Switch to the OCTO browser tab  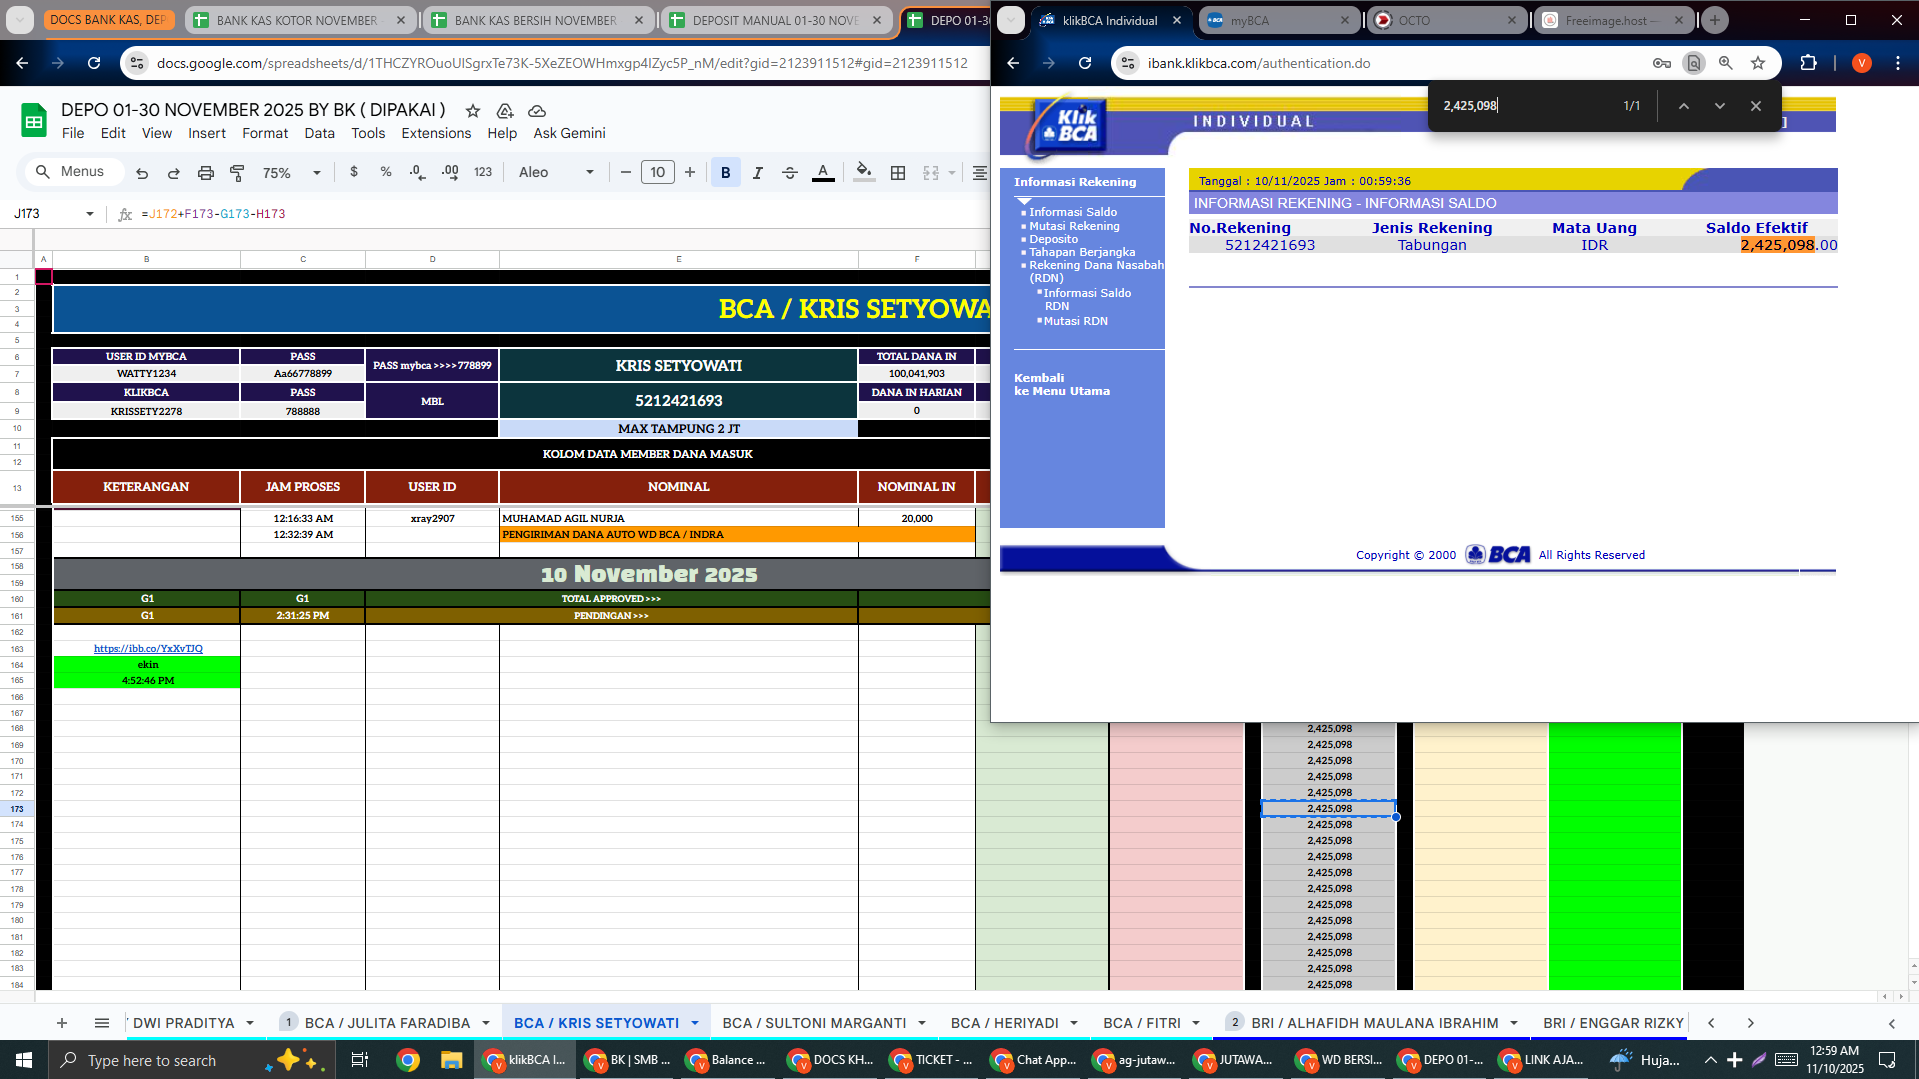pos(1446,20)
